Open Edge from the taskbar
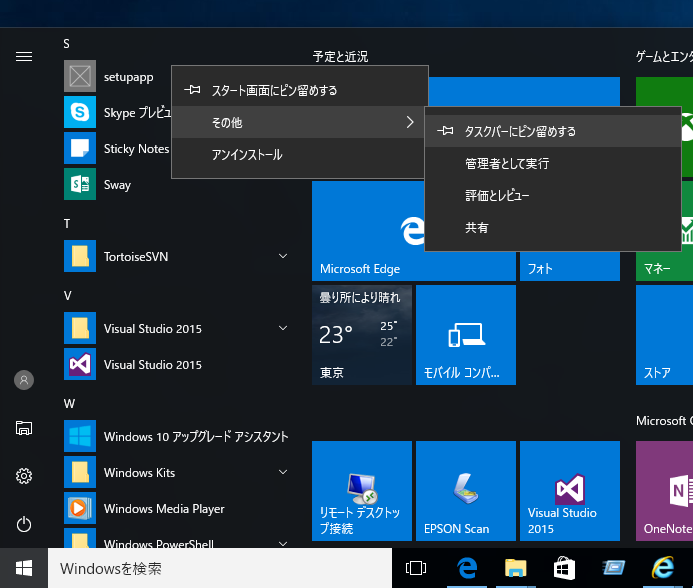The height and width of the screenshot is (588, 693). click(x=467, y=568)
